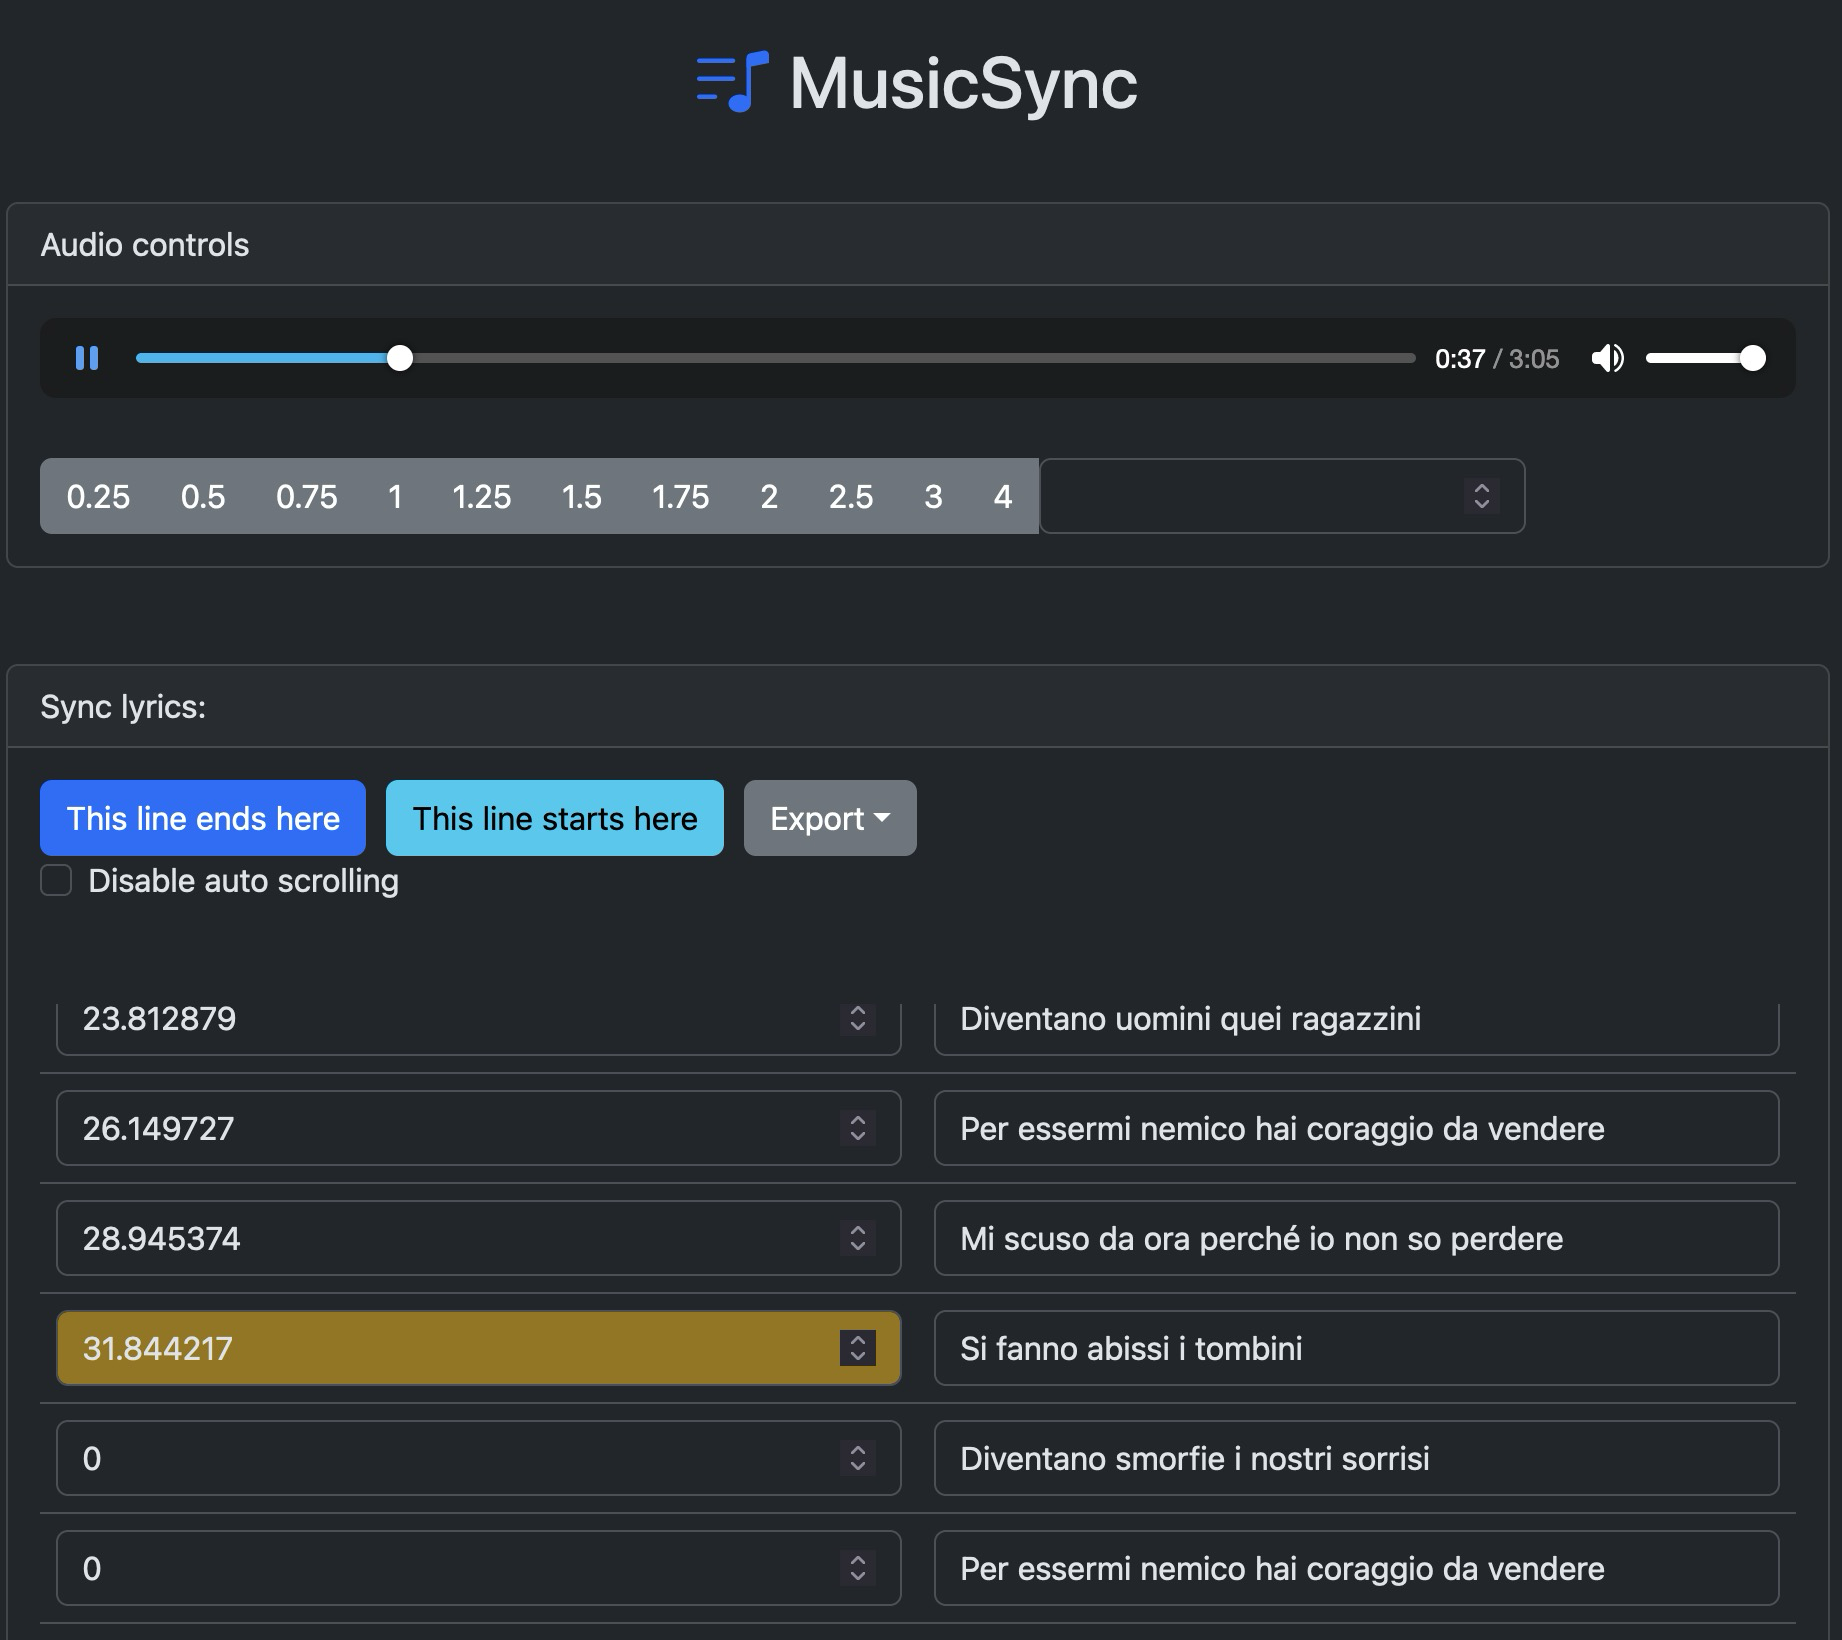The image size is (1842, 1640).
Task: Set playback speed to 1.25
Action: (481, 496)
